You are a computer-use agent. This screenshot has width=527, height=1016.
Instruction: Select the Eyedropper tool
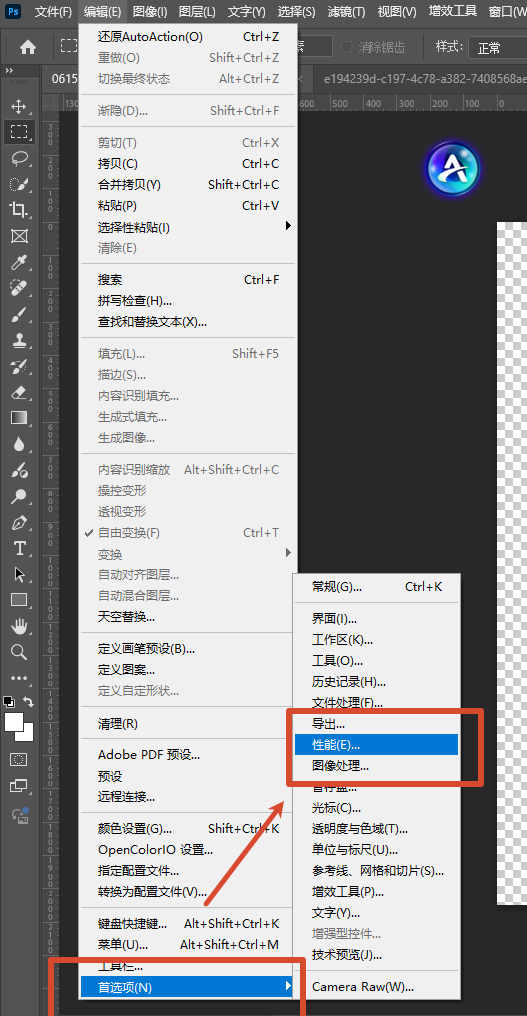pyautogui.click(x=19, y=262)
